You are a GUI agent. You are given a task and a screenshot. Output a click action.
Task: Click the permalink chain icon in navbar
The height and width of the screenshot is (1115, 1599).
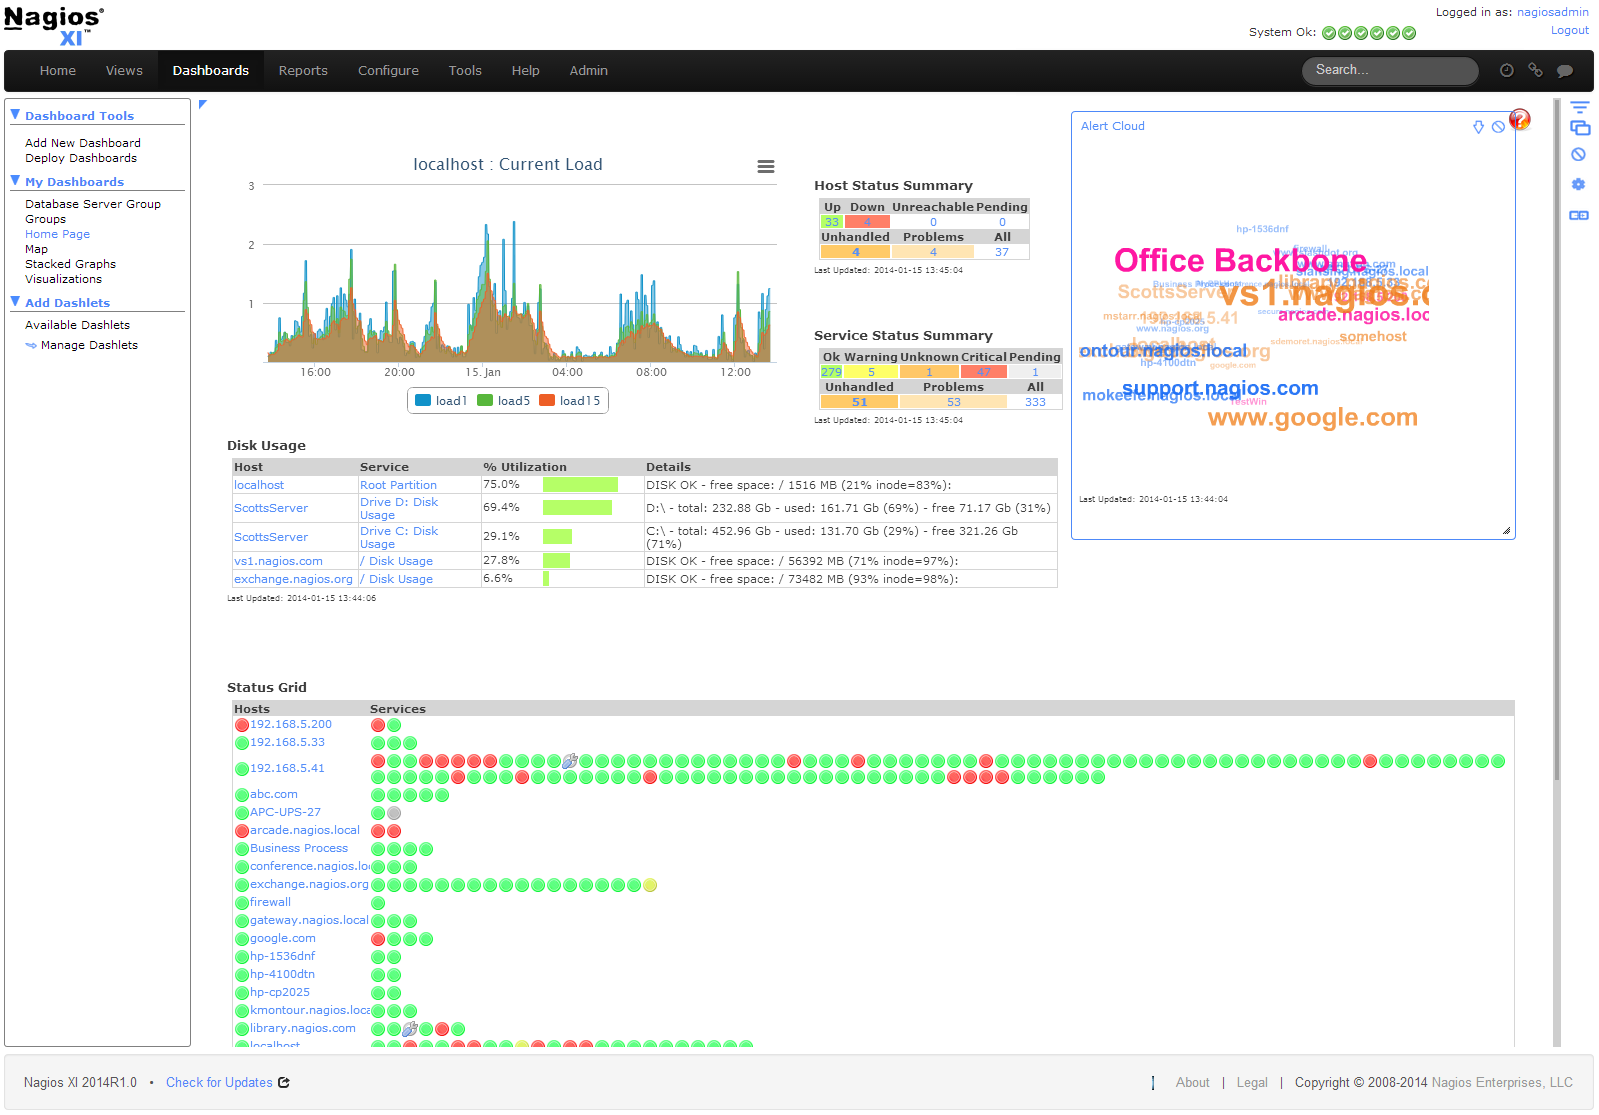1535,71
